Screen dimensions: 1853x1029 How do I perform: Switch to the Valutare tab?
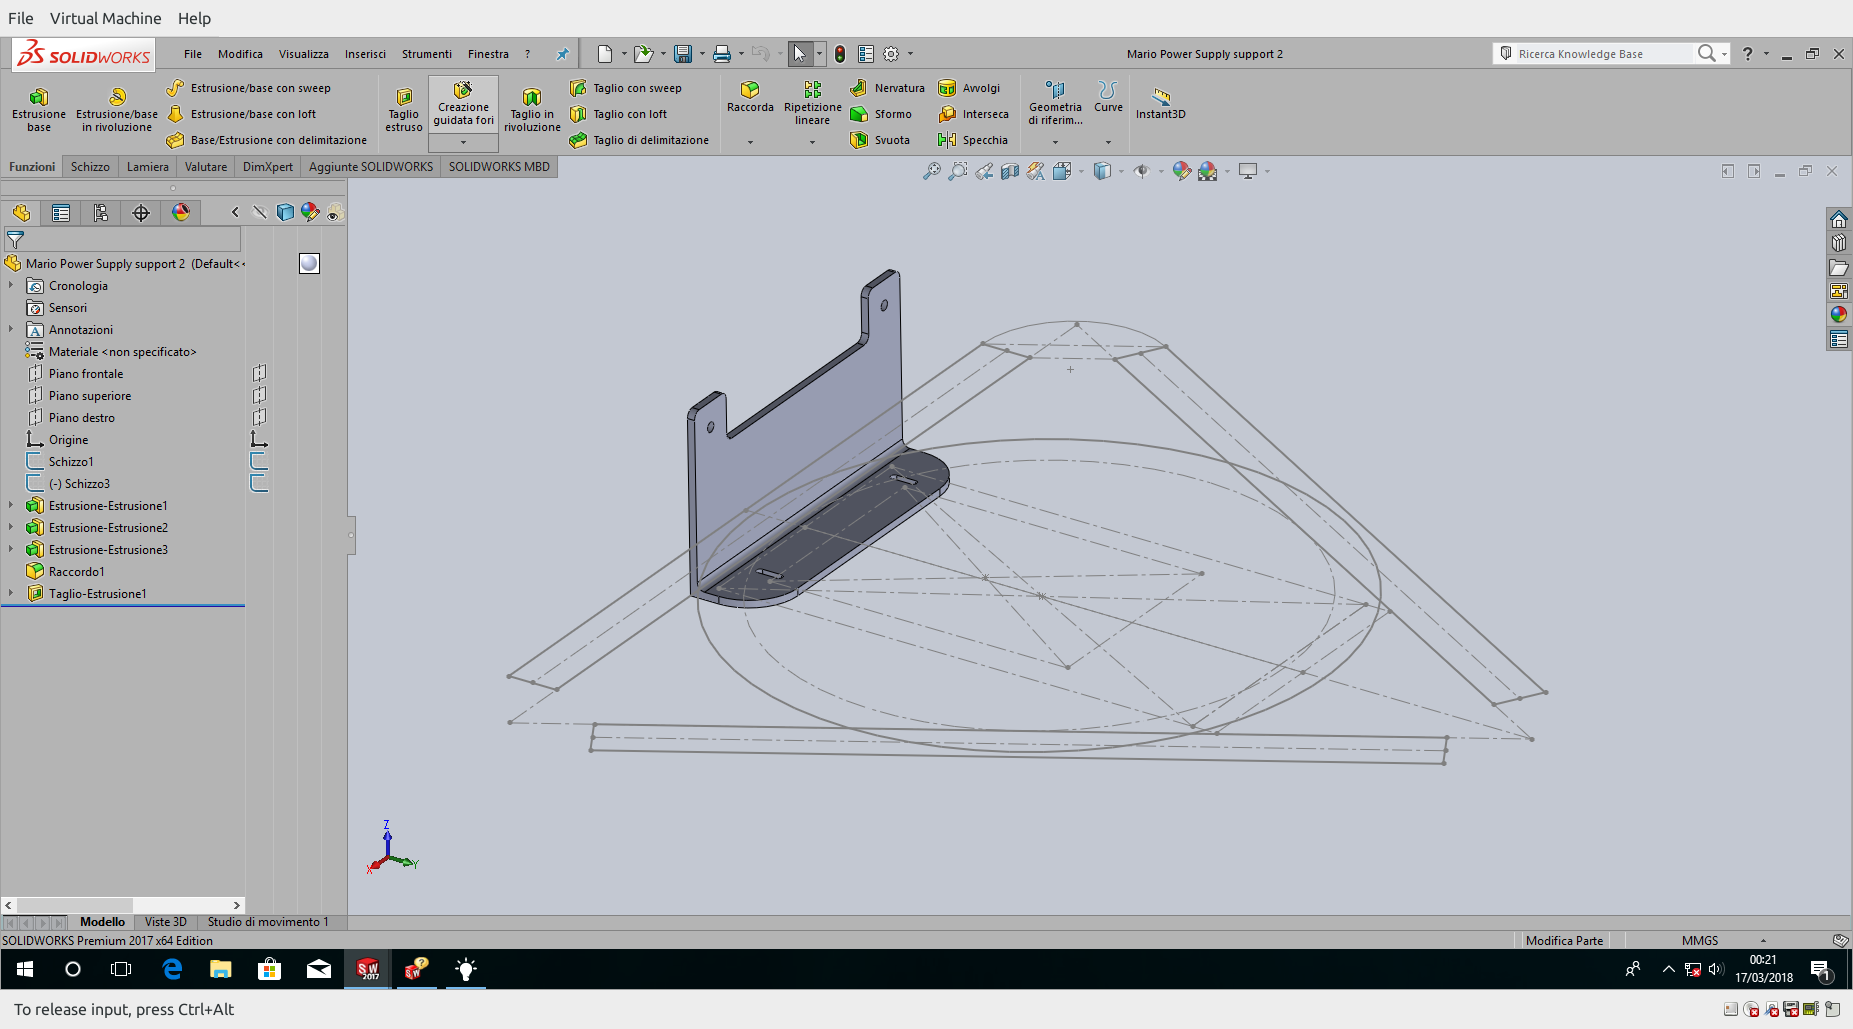[x=206, y=167]
